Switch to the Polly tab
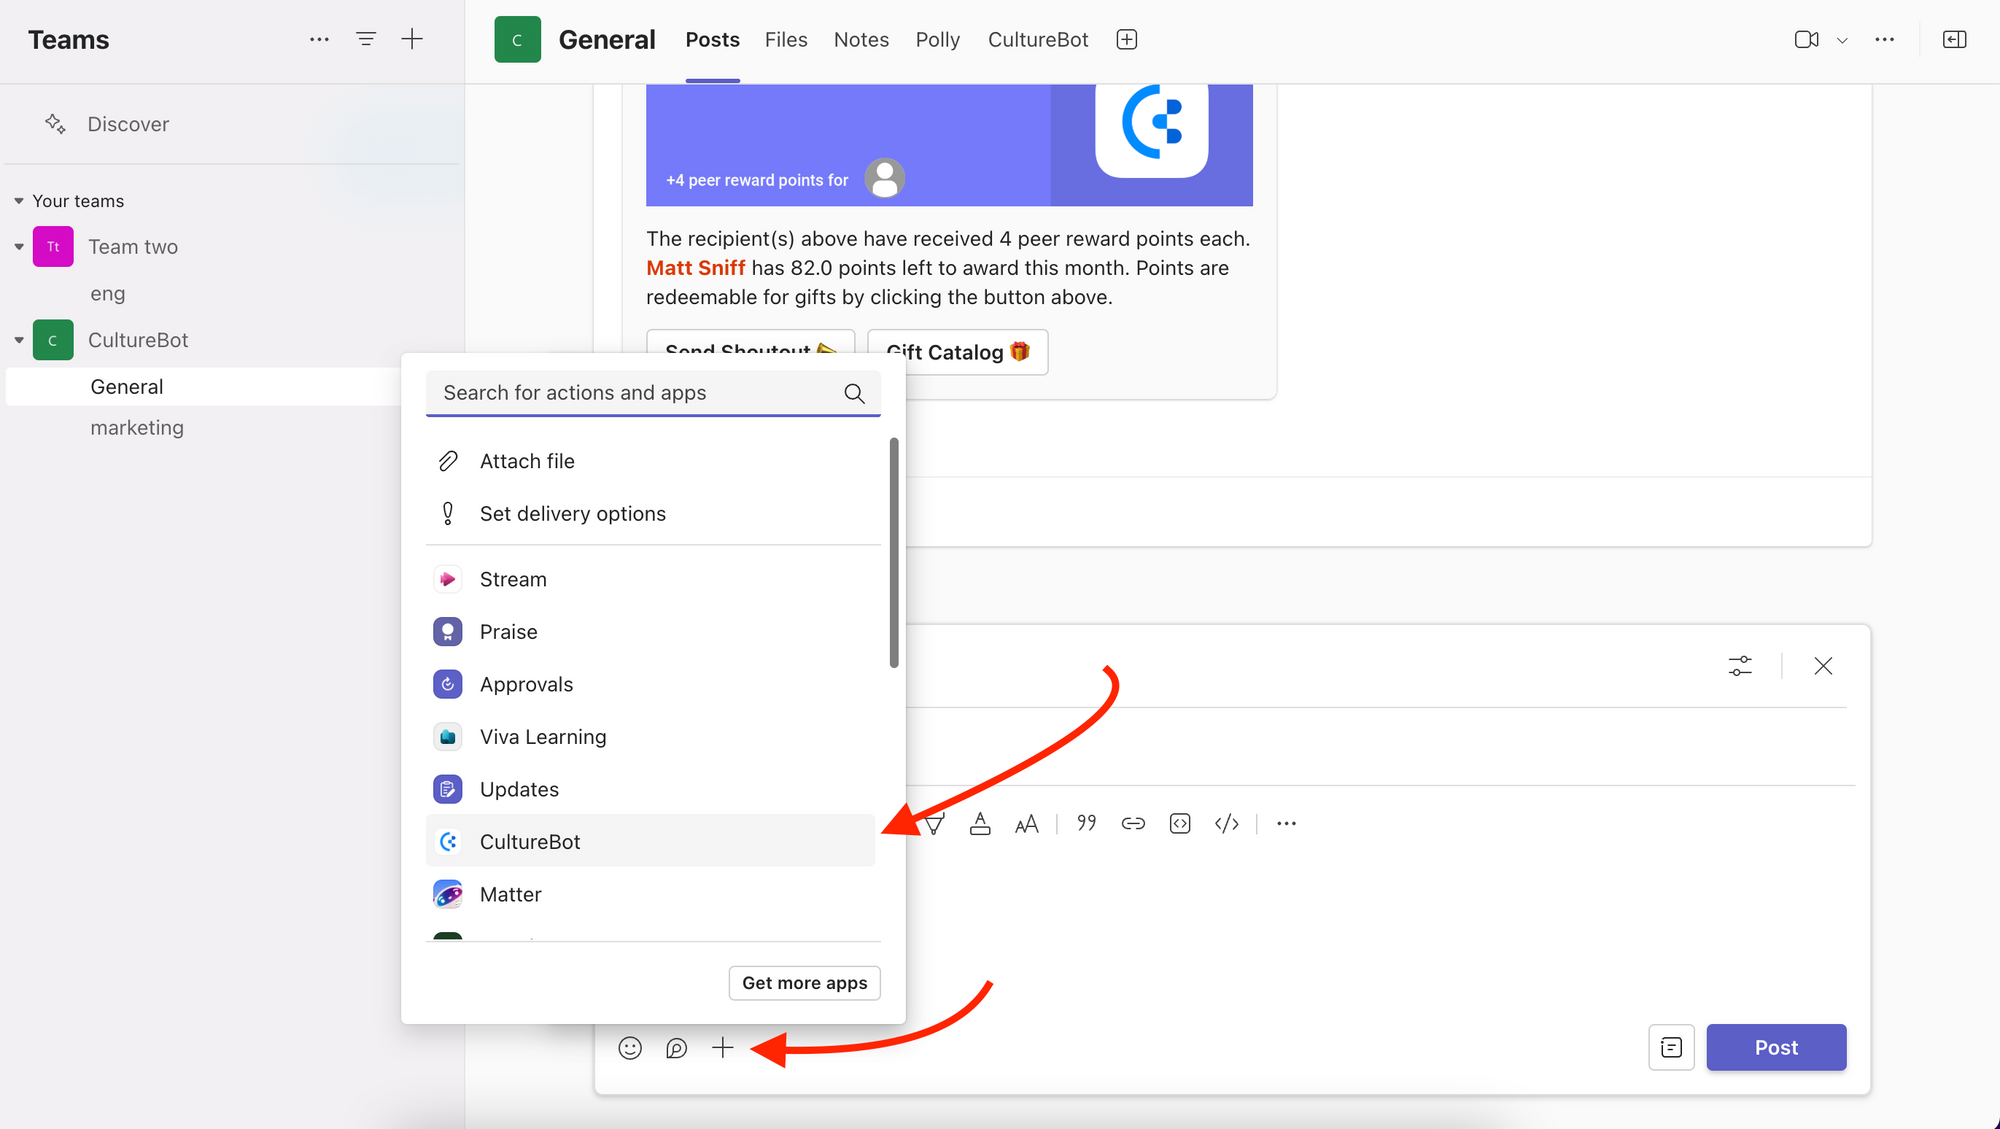 [938, 40]
